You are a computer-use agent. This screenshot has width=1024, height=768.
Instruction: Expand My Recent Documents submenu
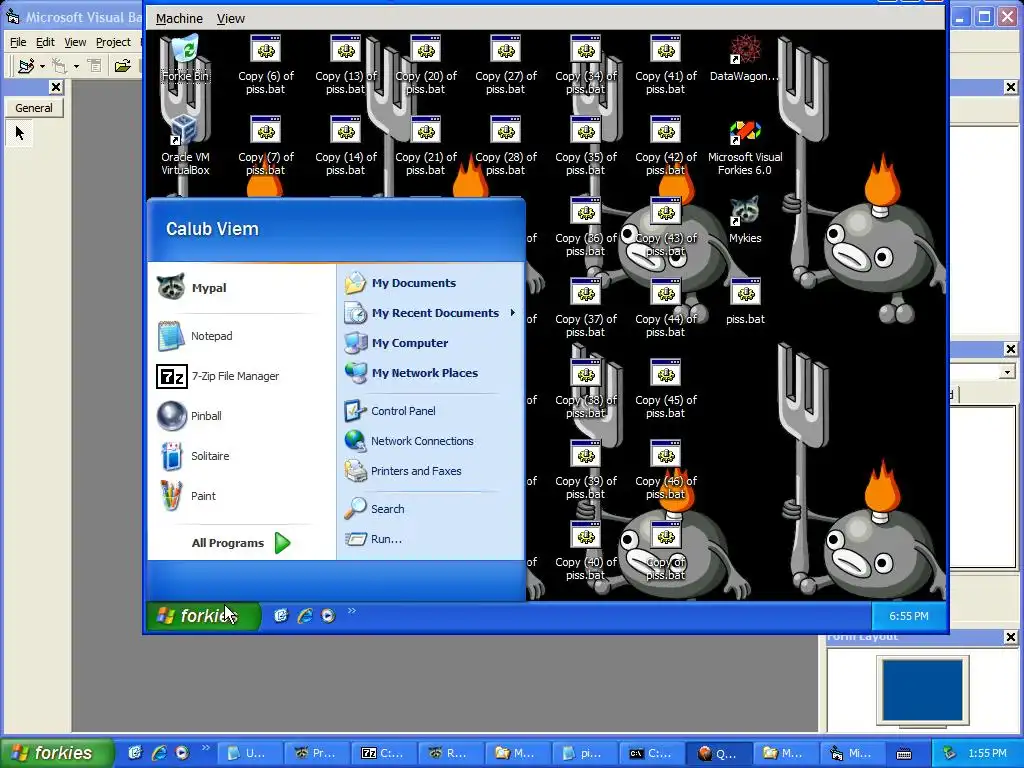(x=431, y=313)
